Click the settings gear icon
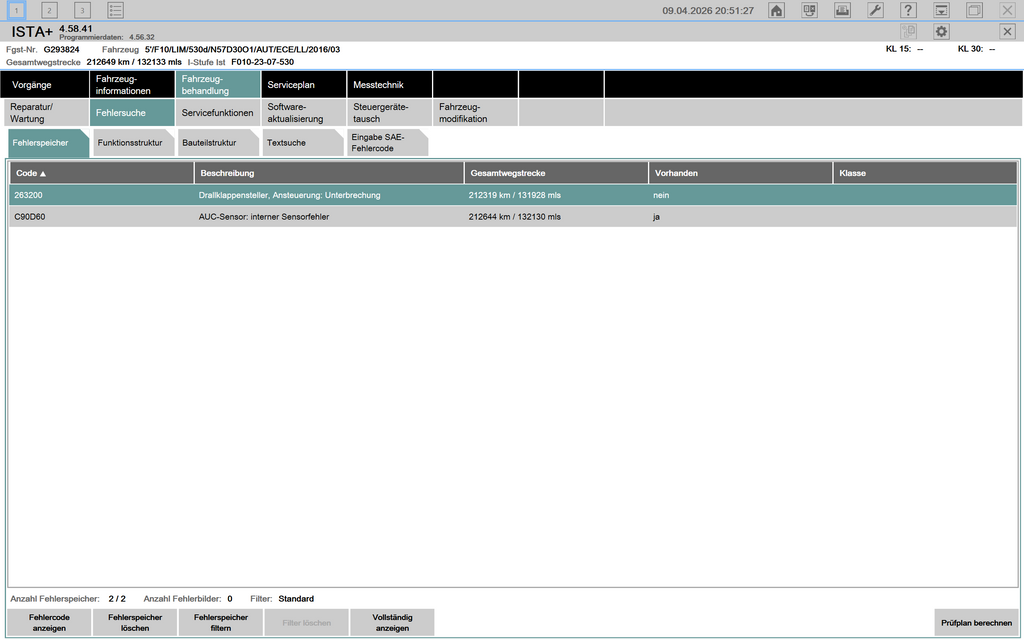Screen dimensions: 1024x640 [941, 32]
